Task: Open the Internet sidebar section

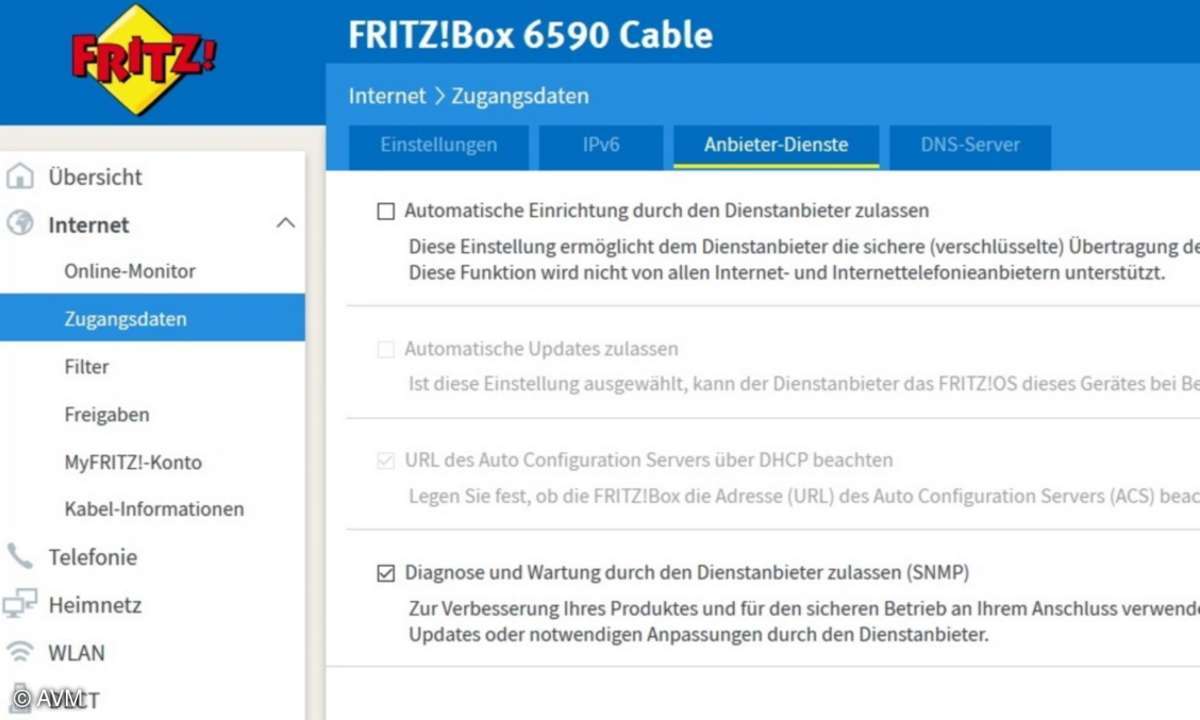Action: tap(89, 225)
